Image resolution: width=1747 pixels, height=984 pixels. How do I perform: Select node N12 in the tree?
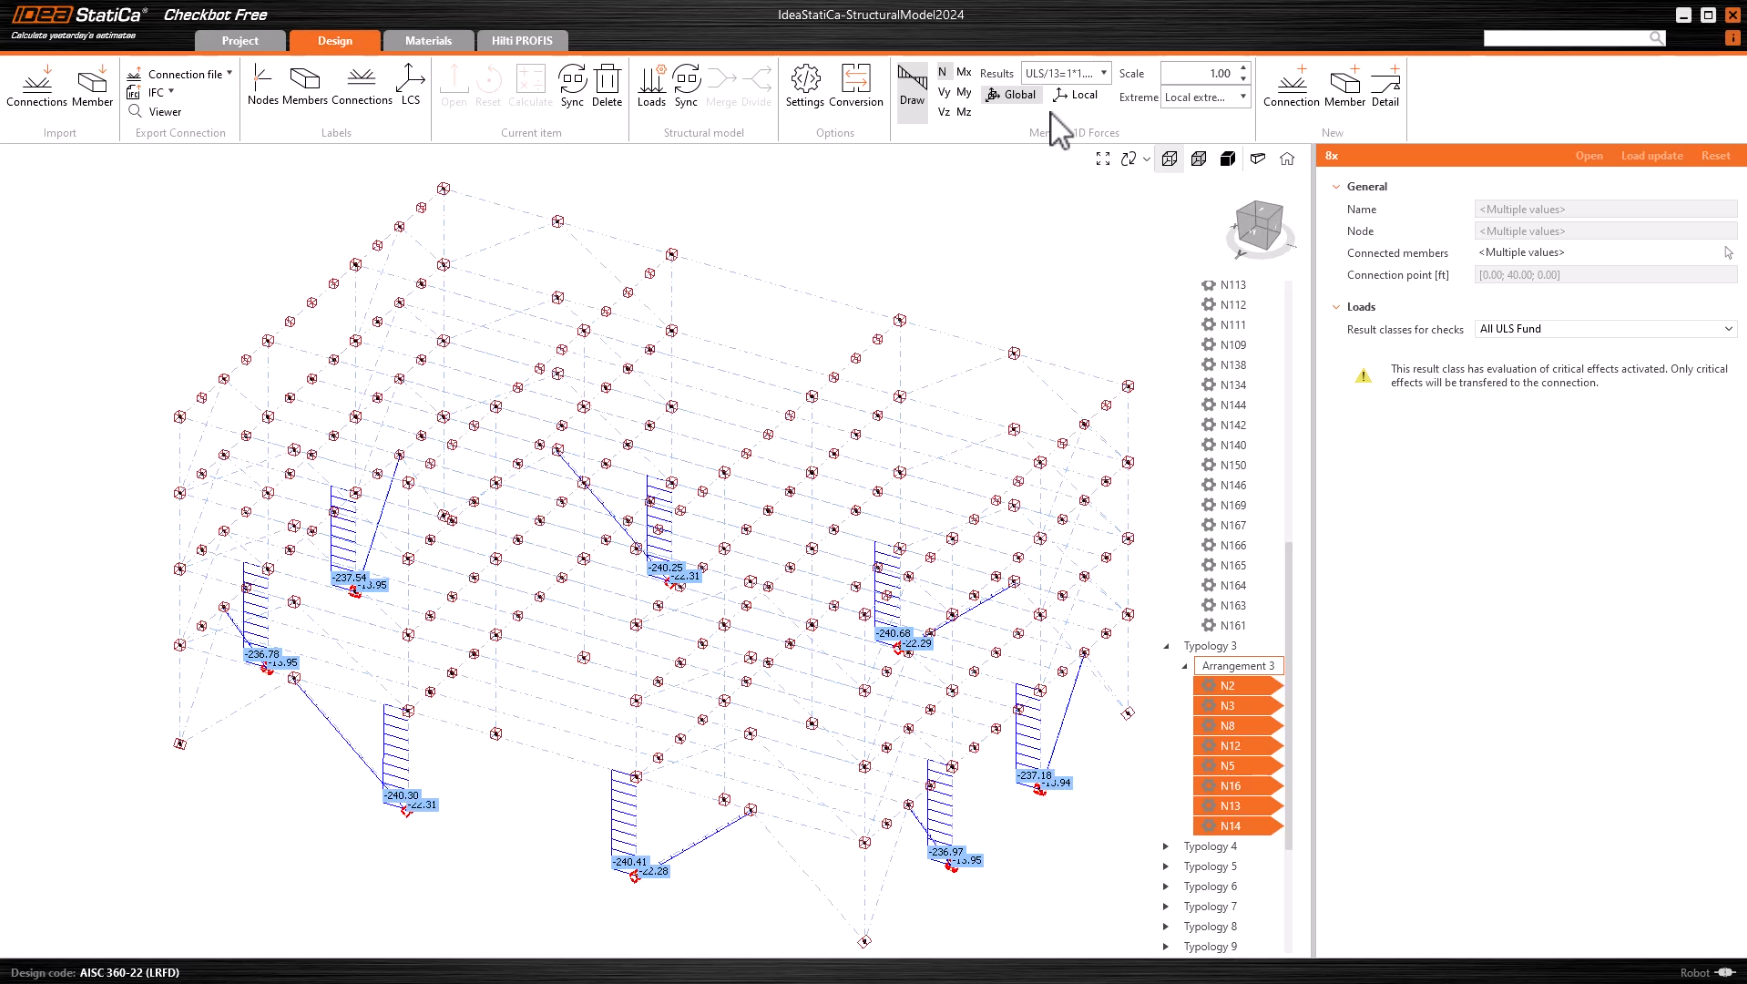pyautogui.click(x=1230, y=746)
